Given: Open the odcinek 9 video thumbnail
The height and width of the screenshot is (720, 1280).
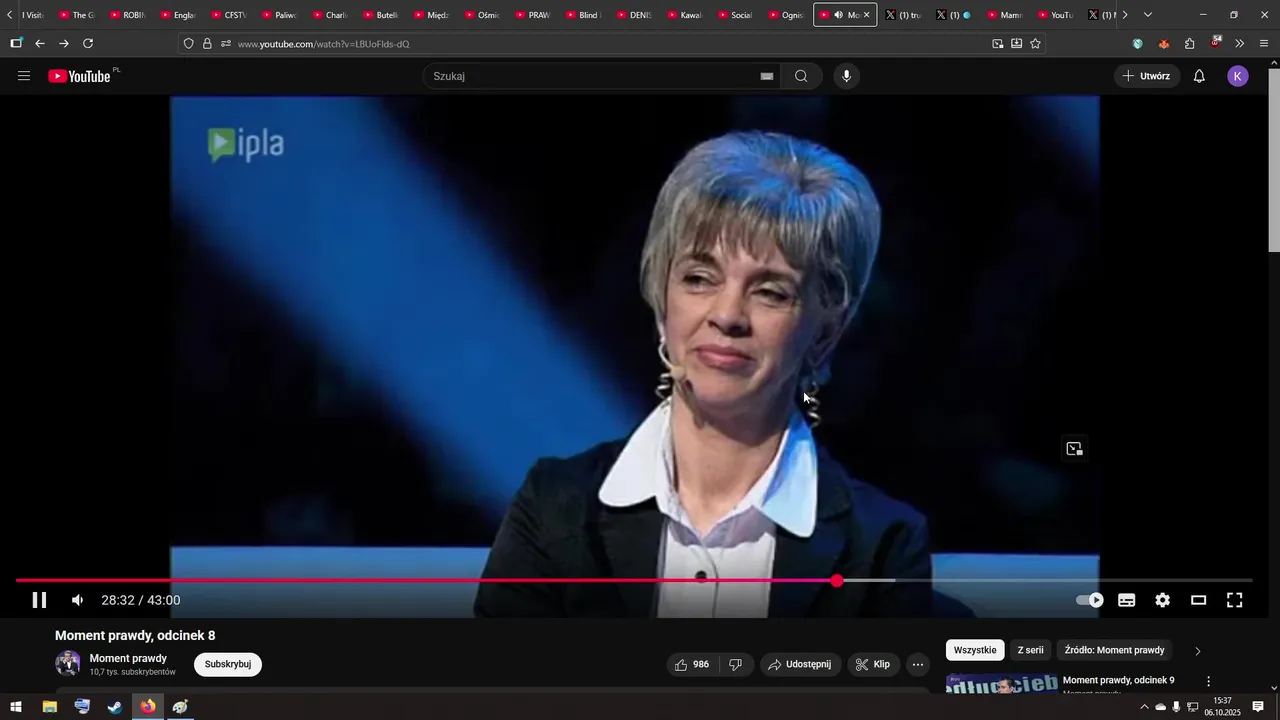Looking at the screenshot, I should click(1001, 683).
